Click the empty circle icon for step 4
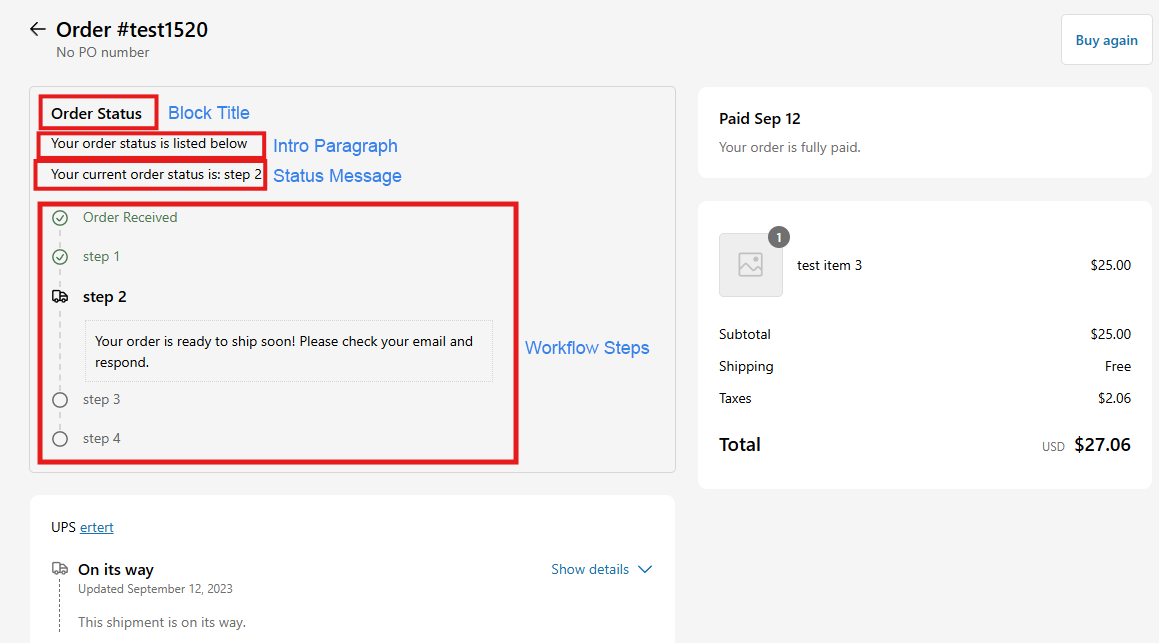1159x643 pixels. coord(60,439)
